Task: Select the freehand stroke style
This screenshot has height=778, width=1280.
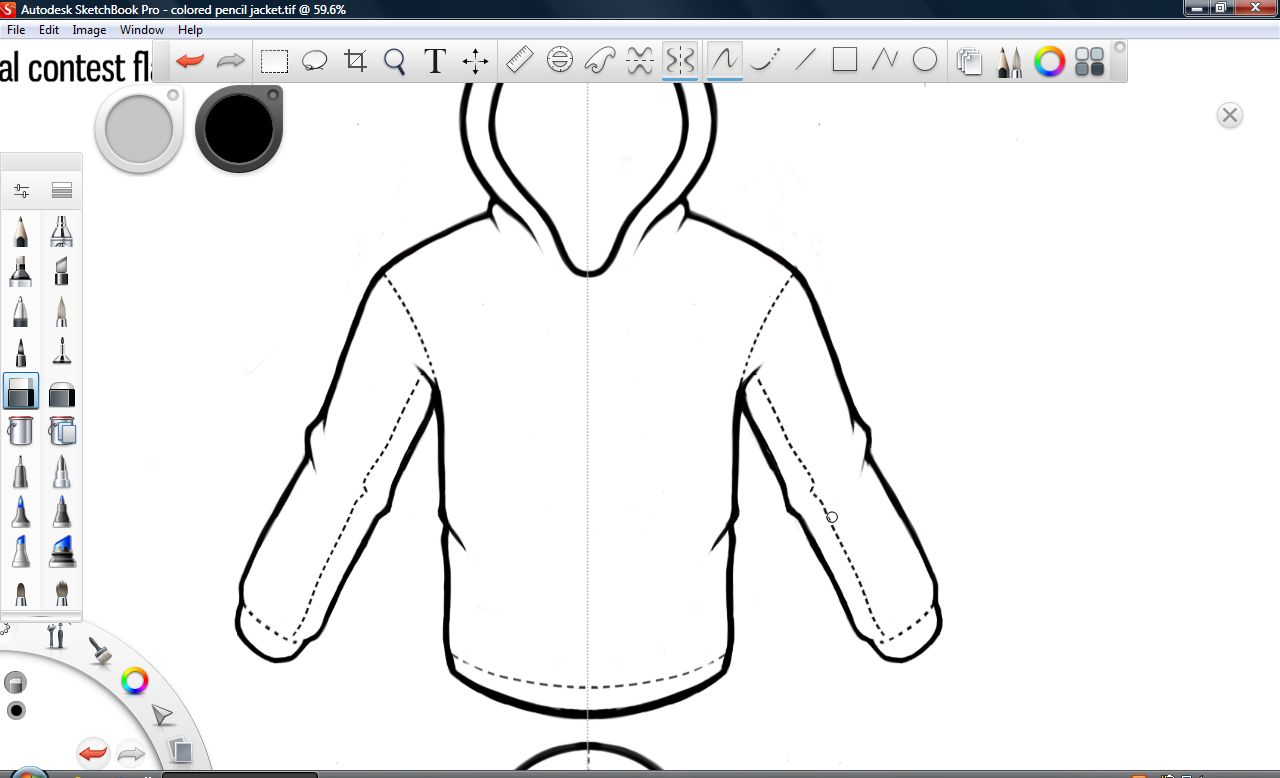Action: (x=724, y=60)
